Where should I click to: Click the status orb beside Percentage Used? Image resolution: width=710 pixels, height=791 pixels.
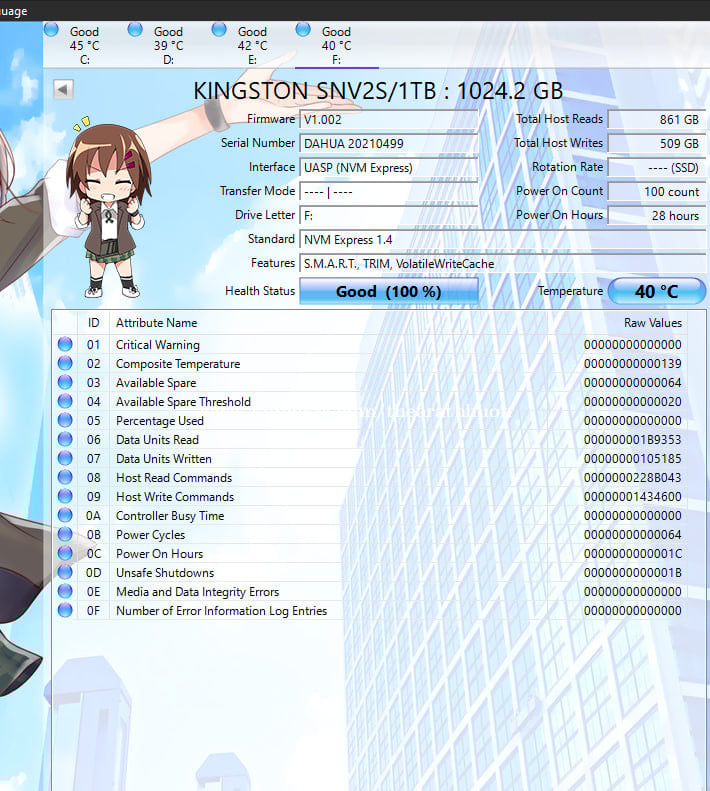point(65,421)
